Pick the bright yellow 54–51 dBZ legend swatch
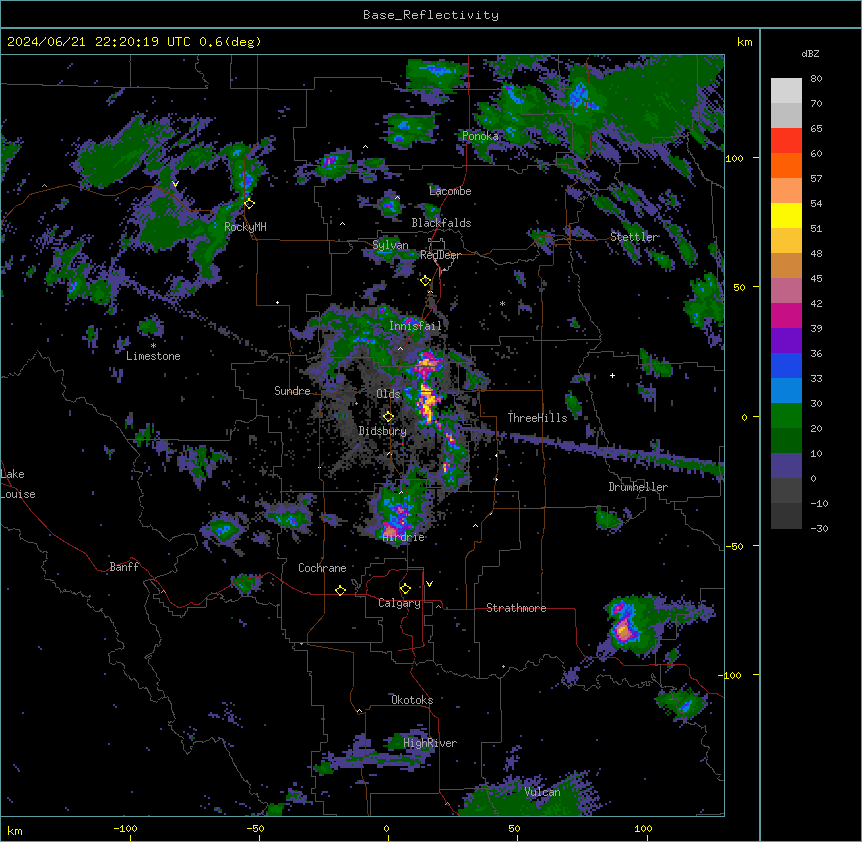Viewport: 862px width, 842px height. pos(786,215)
